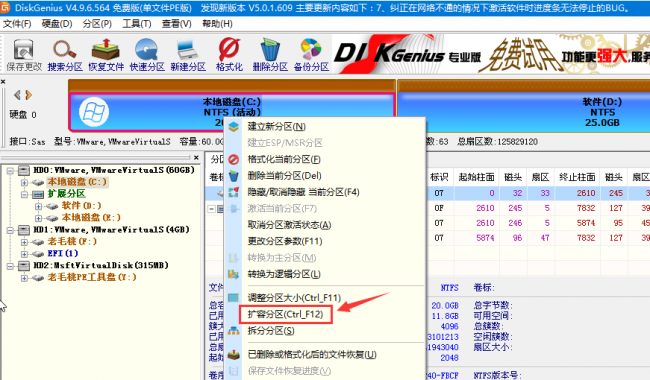
Task: Expand the EFI(1) tree node
Action: (x=24, y=254)
